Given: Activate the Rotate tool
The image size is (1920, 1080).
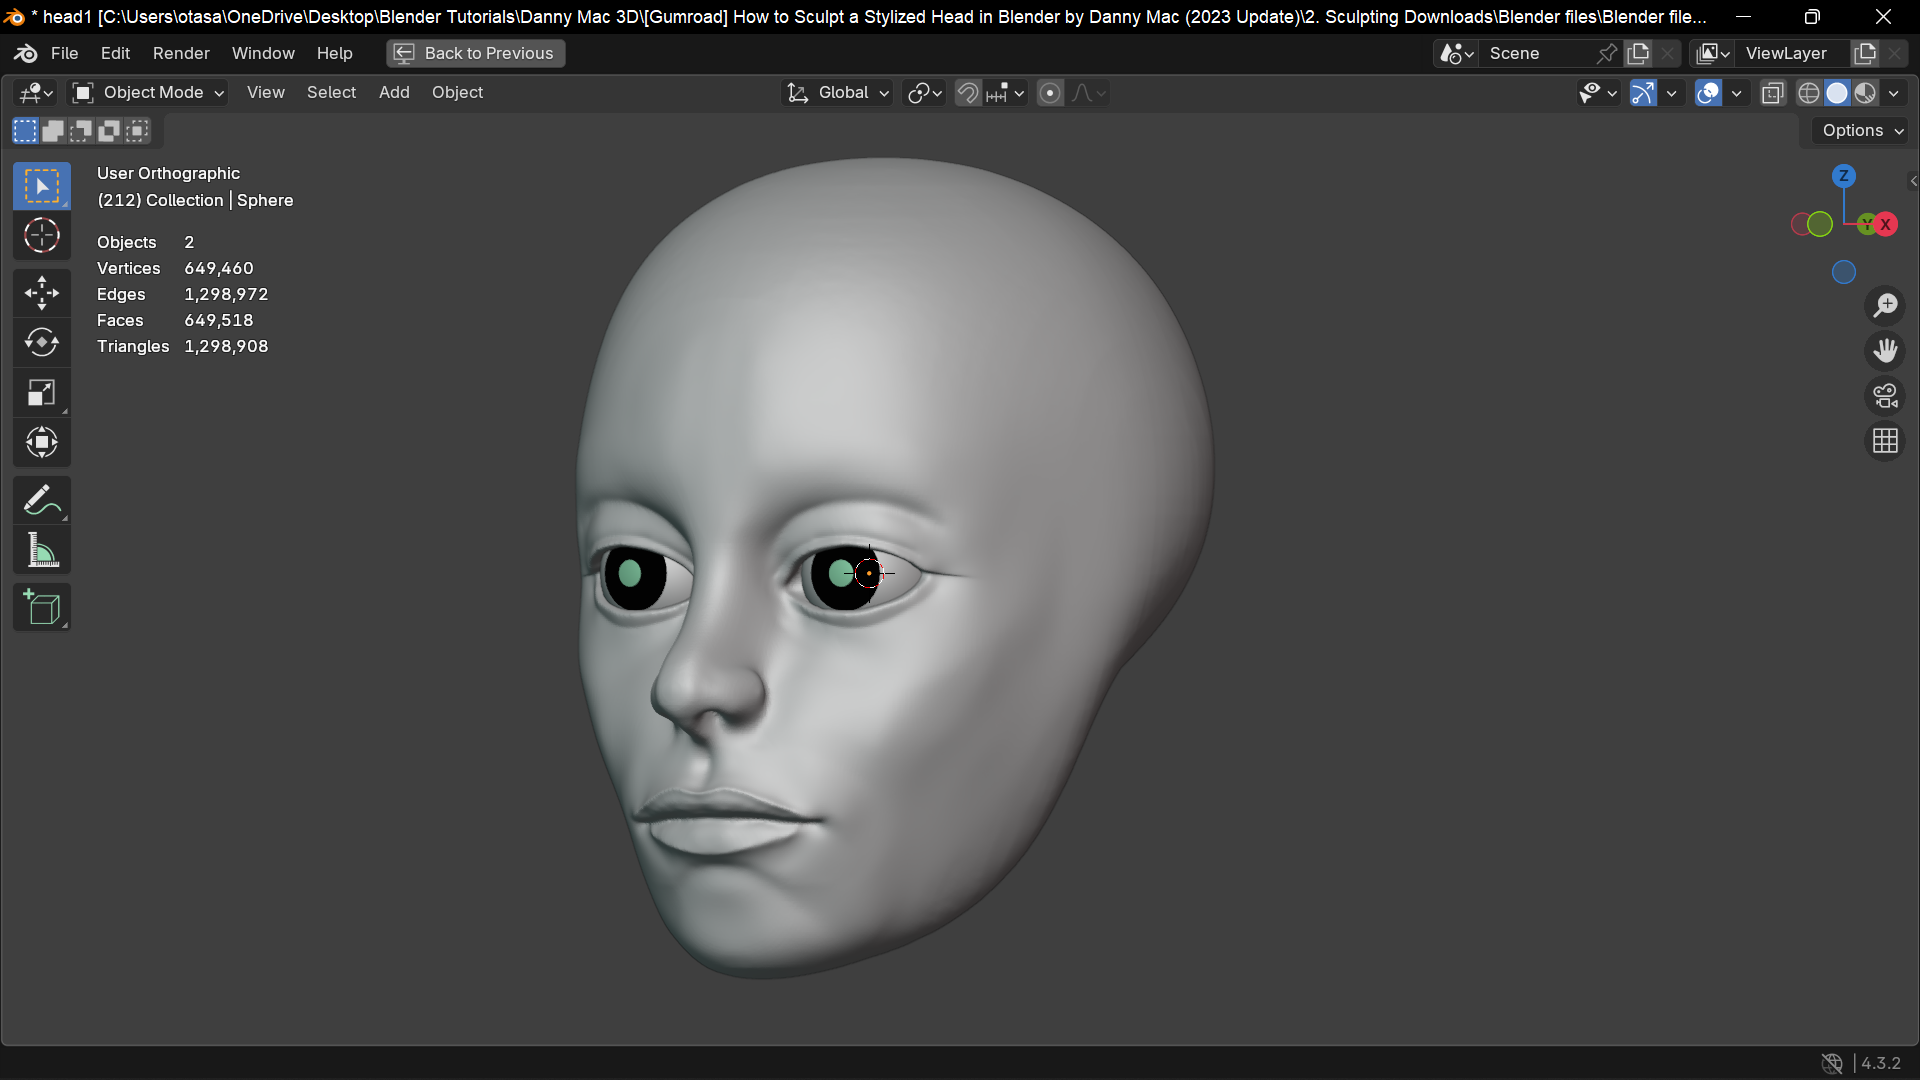Looking at the screenshot, I should (x=41, y=343).
